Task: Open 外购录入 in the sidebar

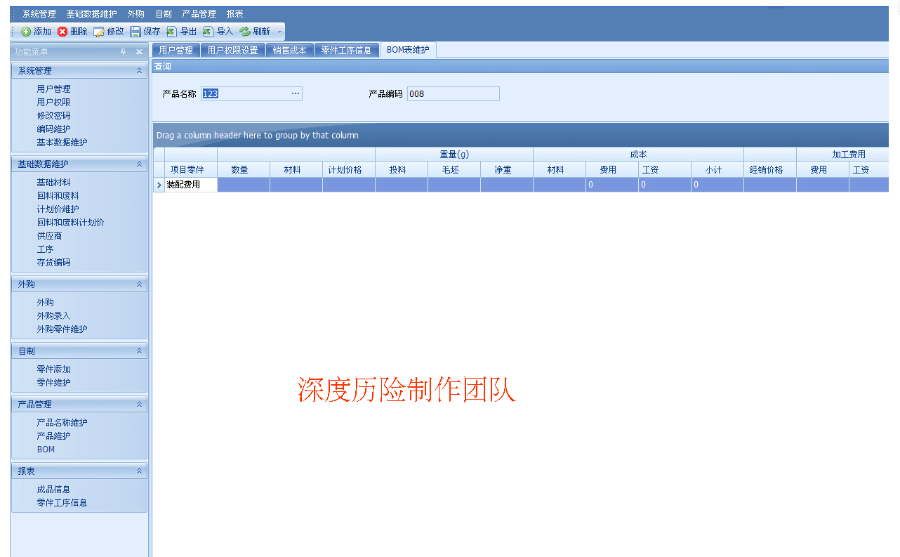Action: [53, 316]
